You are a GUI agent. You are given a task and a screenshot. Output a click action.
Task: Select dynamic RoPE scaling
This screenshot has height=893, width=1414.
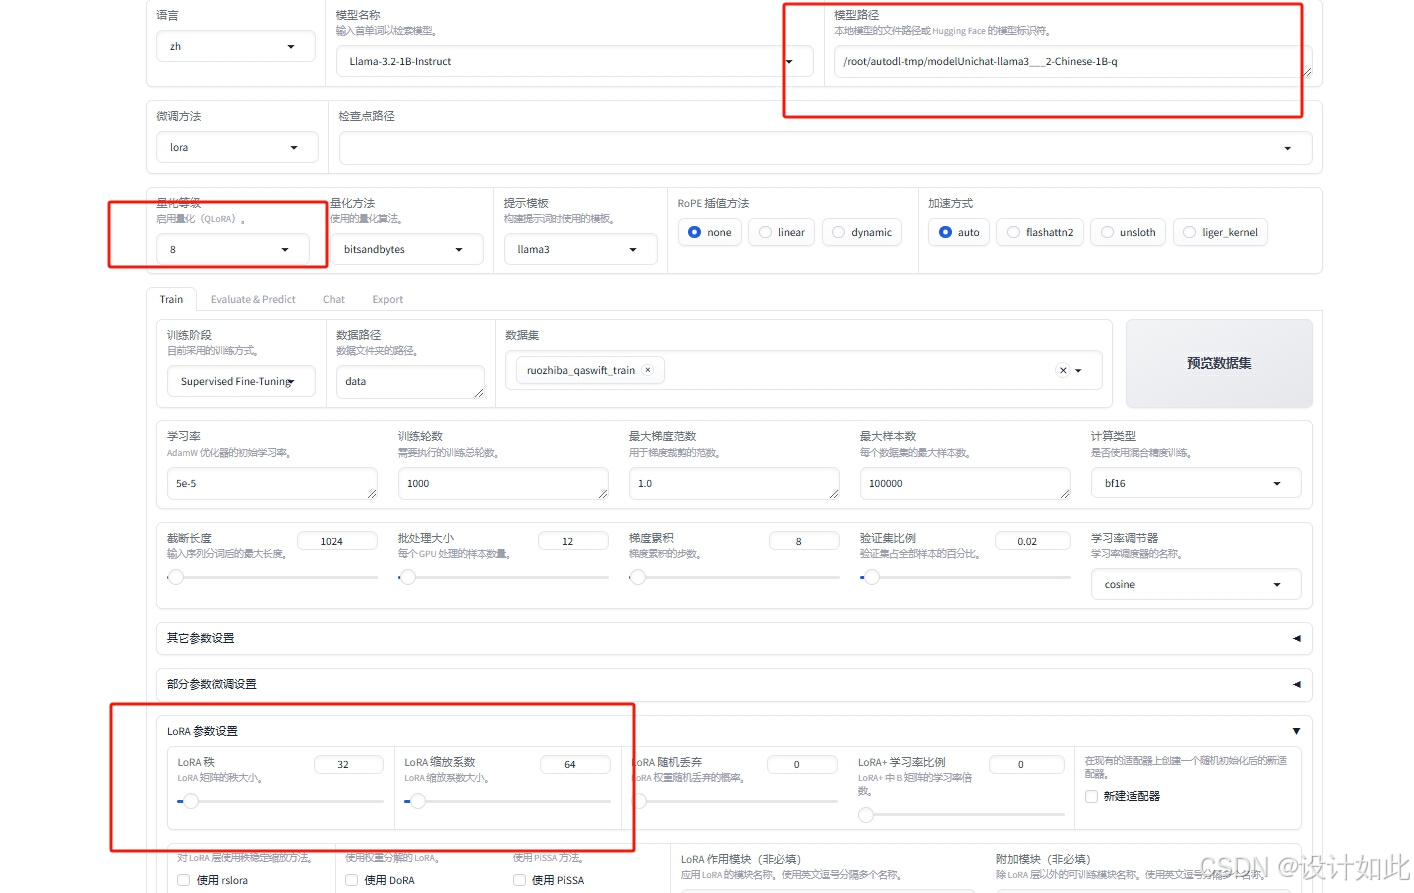click(862, 232)
